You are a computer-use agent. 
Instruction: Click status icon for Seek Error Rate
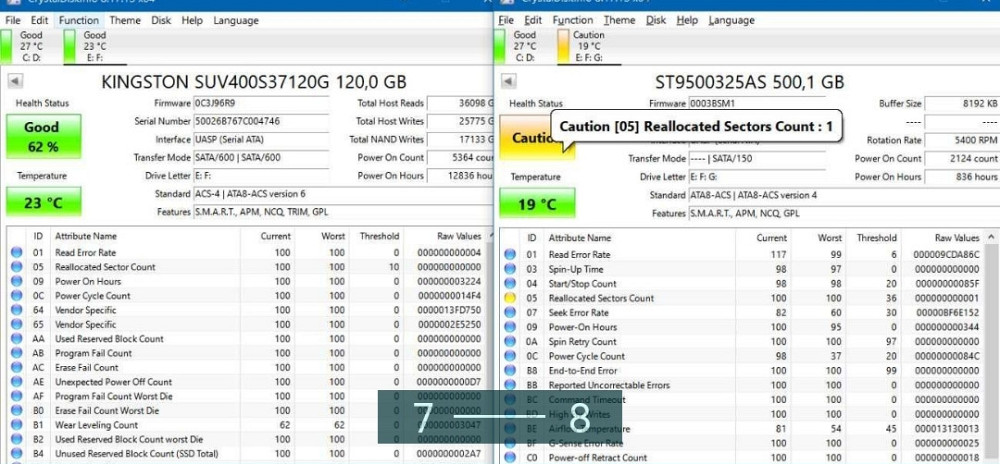point(510,312)
